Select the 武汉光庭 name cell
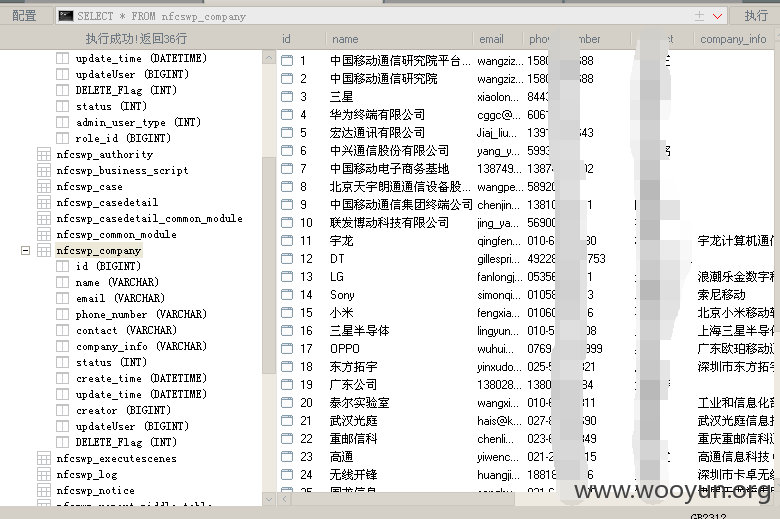Screen dimensions: 780x519 [x=354, y=421]
